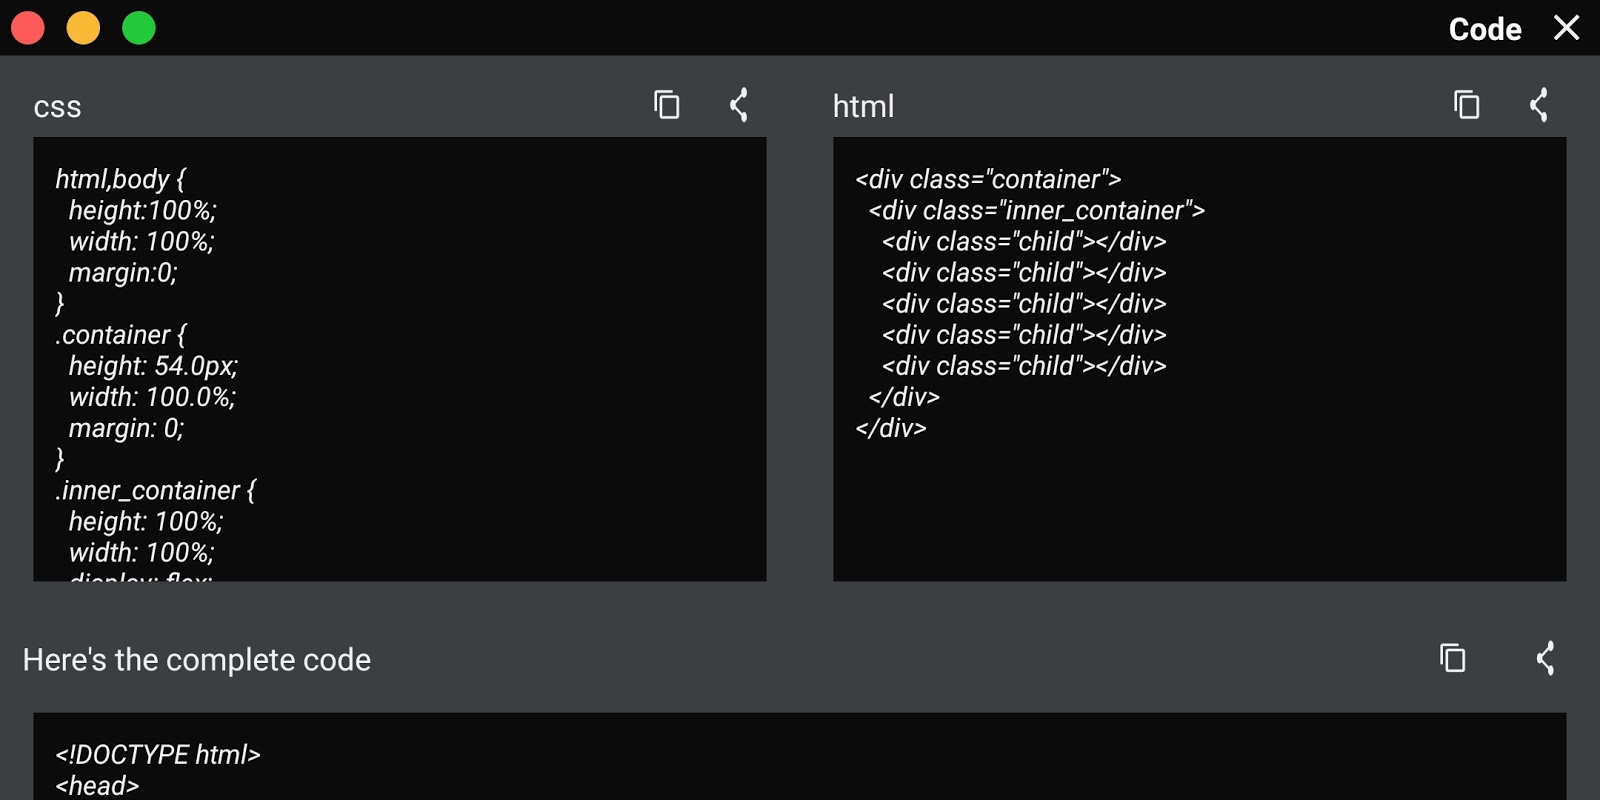Copy the css code snippet
The image size is (1600, 800).
[x=666, y=105]
